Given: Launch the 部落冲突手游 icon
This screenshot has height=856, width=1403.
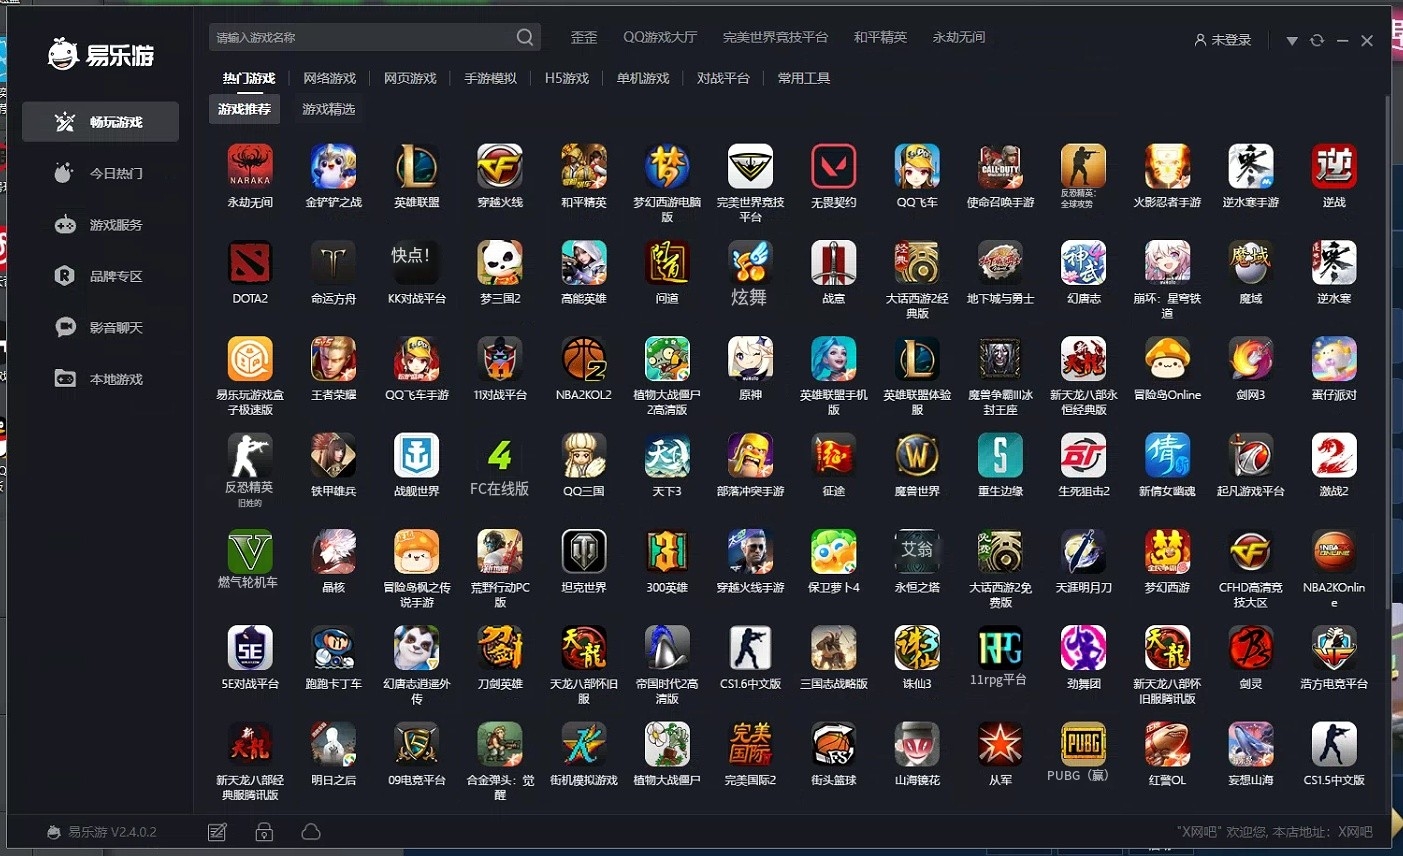Looking at the screenshot, I should (x=750, y=456).
